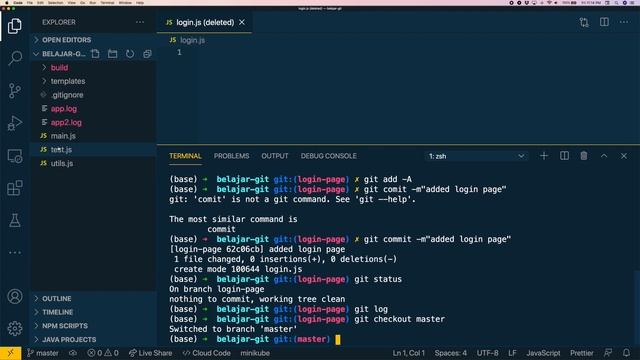The width and height of the screenshot is (640, 360).
Task: Open app.log file
Action: [94, 109]
